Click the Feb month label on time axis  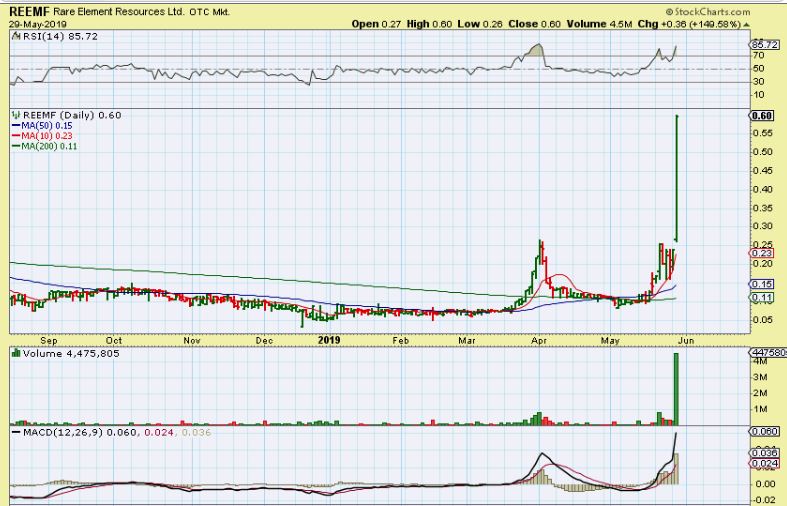coord(401,340)
